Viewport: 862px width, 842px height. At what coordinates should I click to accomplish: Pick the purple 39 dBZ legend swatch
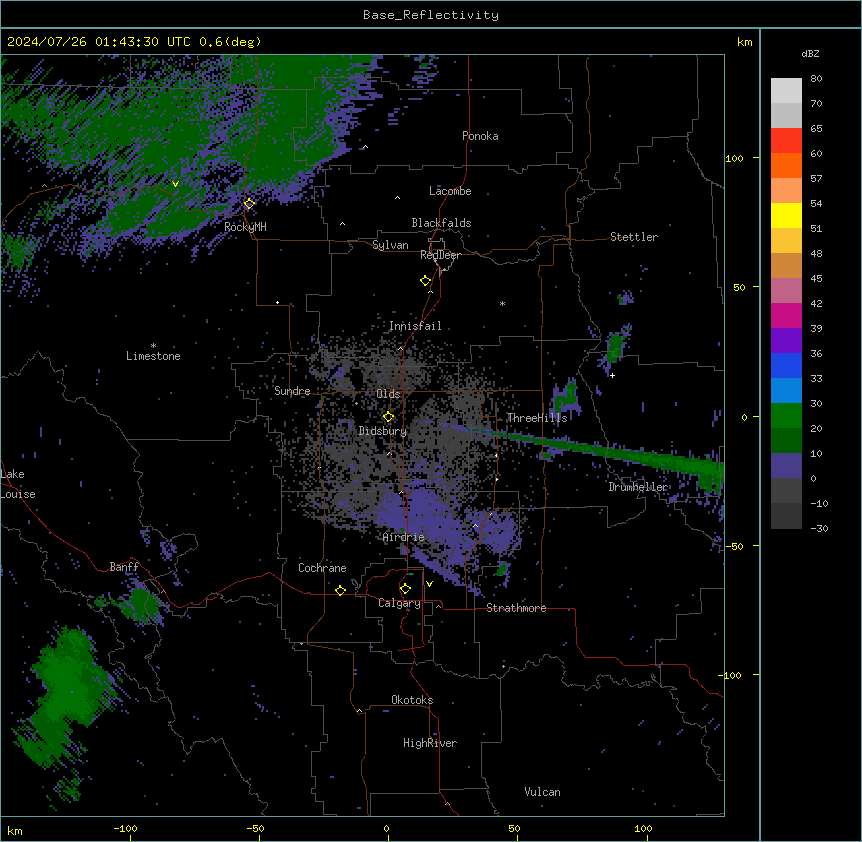click(786, 341)
